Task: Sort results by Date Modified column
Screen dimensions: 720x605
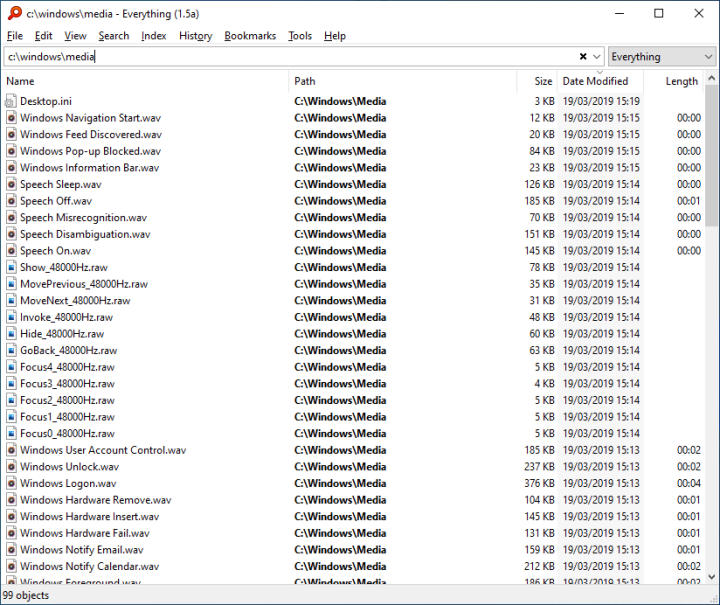Action: click(x=595, y=81)
